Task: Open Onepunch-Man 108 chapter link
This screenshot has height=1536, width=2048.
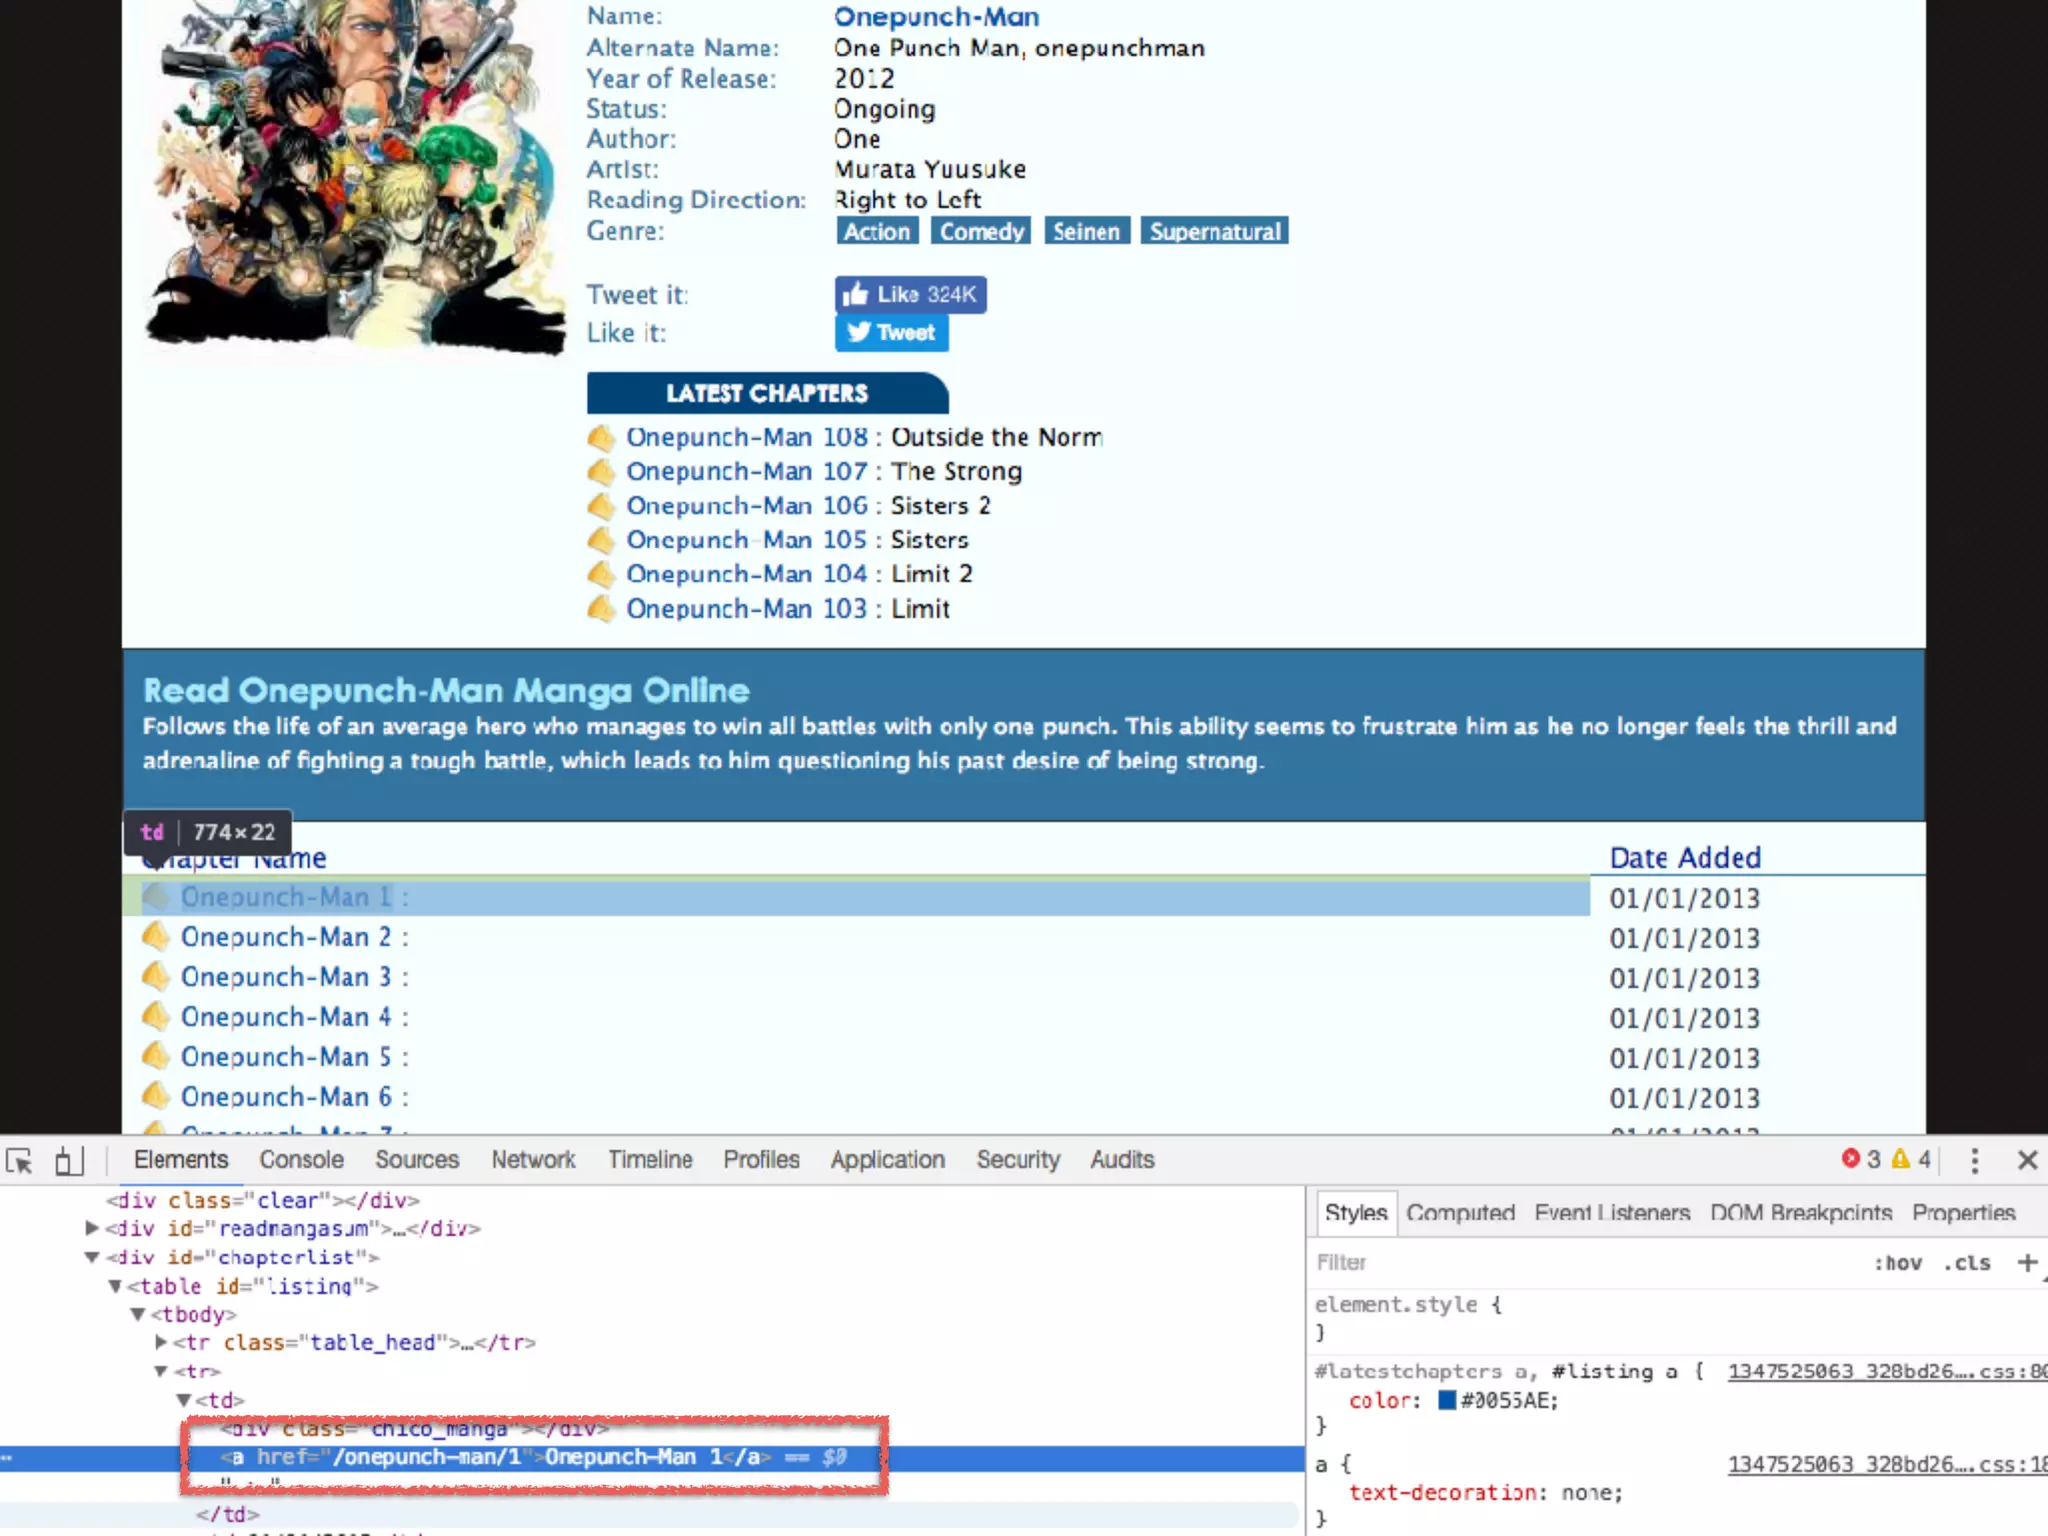Action: (746, 438)
